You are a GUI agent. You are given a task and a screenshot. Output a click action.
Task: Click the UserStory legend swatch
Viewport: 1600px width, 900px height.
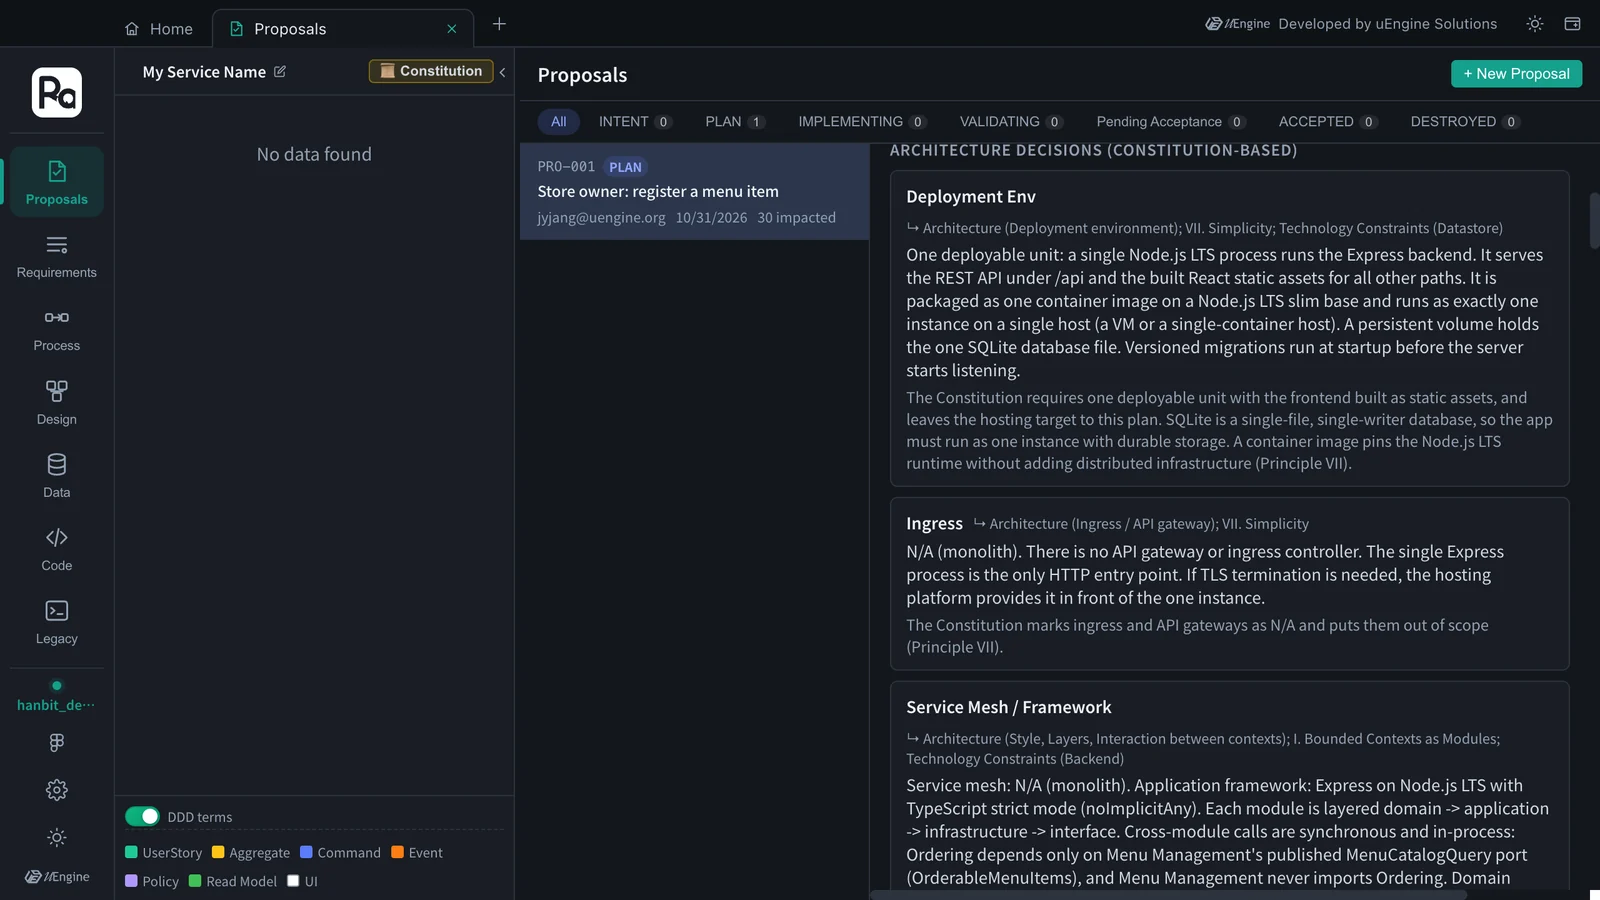[x=131, y=852]
